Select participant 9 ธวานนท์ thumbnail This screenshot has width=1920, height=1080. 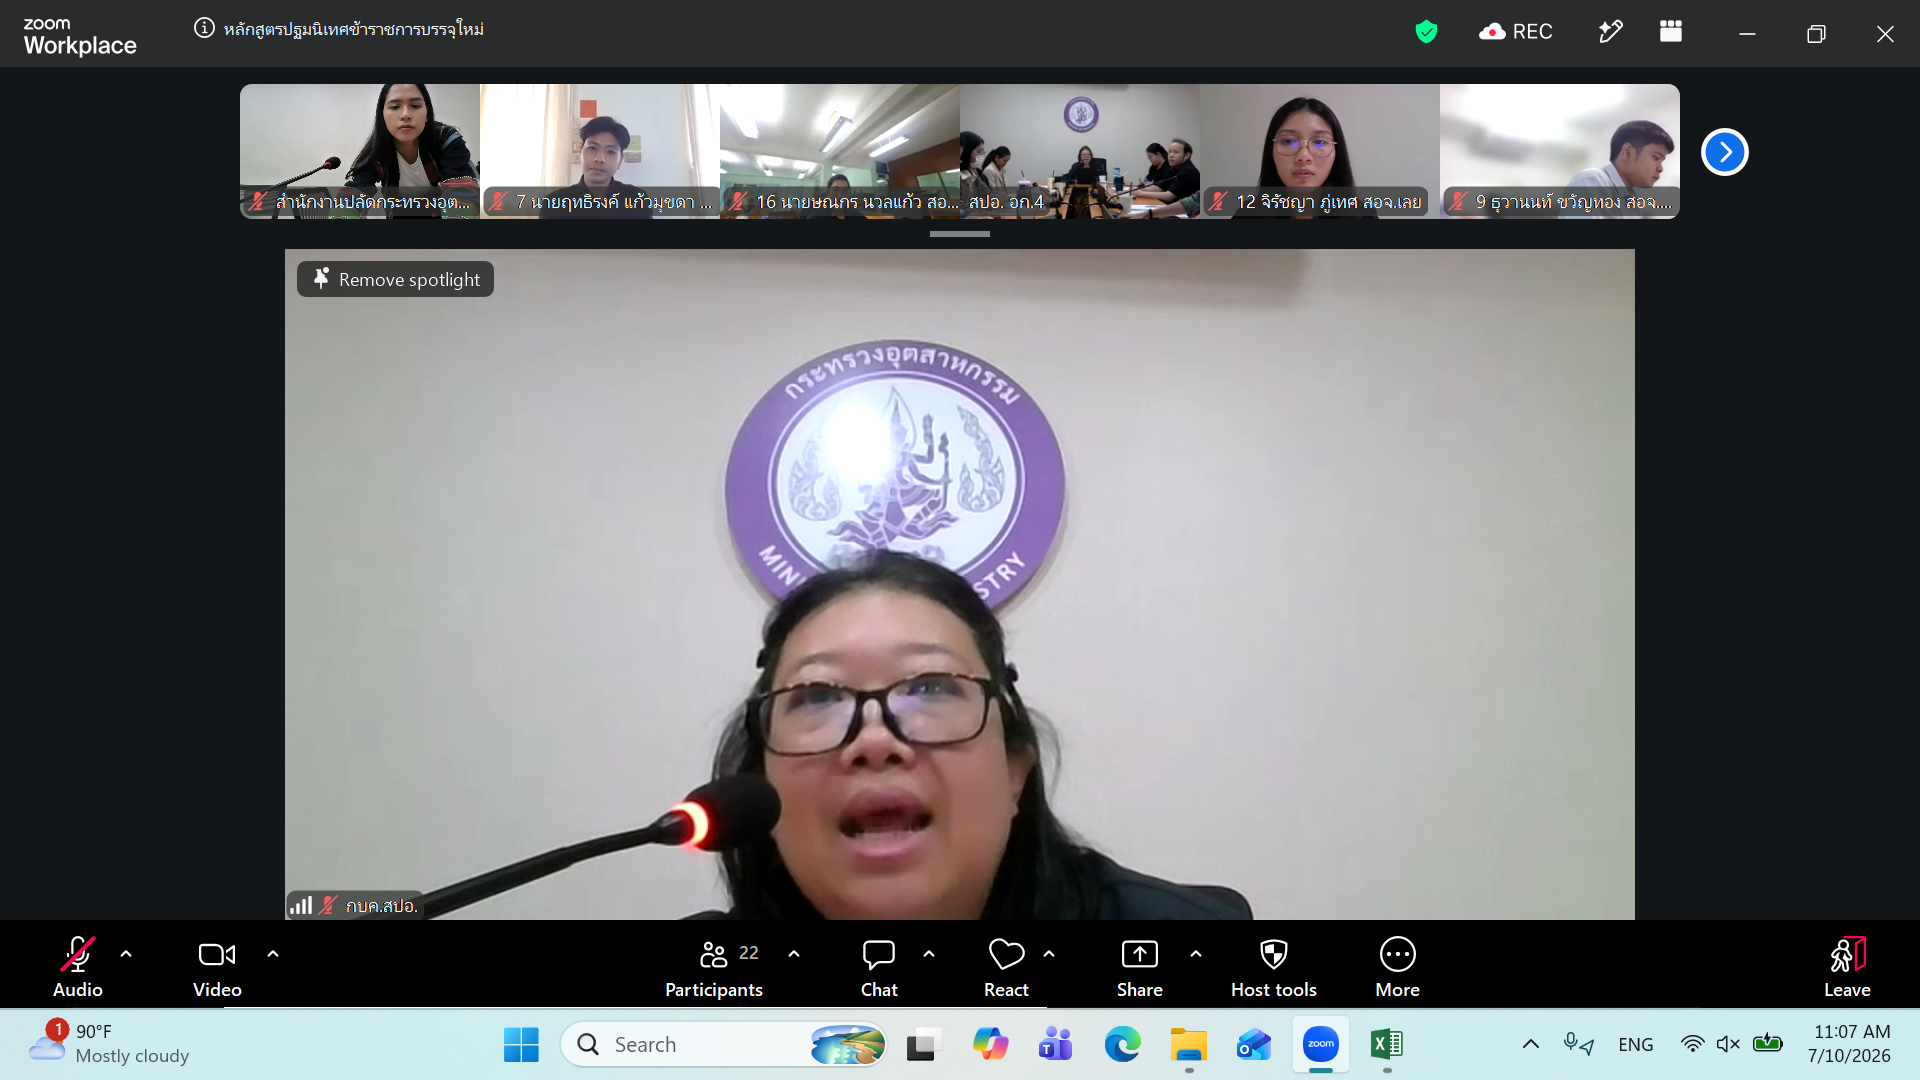(x=1560, y=151)
